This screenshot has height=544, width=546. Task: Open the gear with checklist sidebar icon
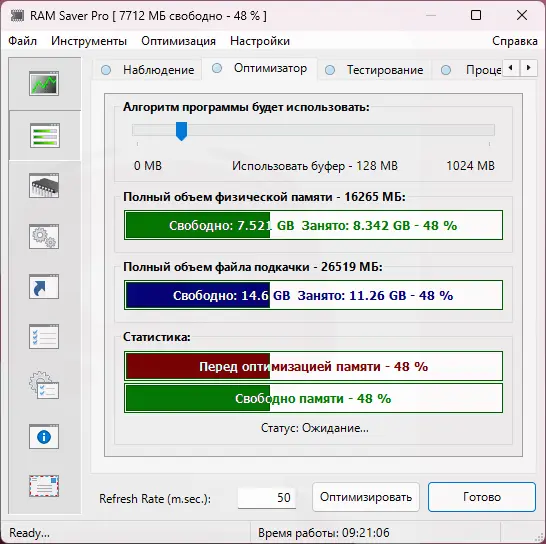[x=44, y=385]
